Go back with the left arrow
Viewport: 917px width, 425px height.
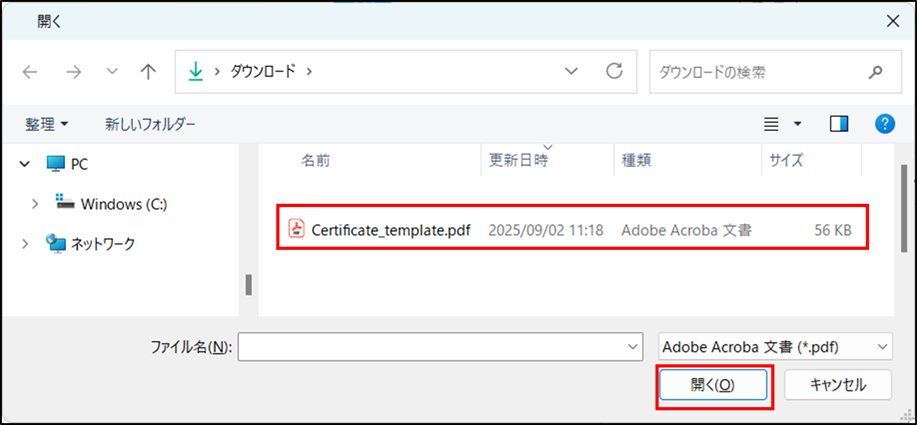(30, 72)
